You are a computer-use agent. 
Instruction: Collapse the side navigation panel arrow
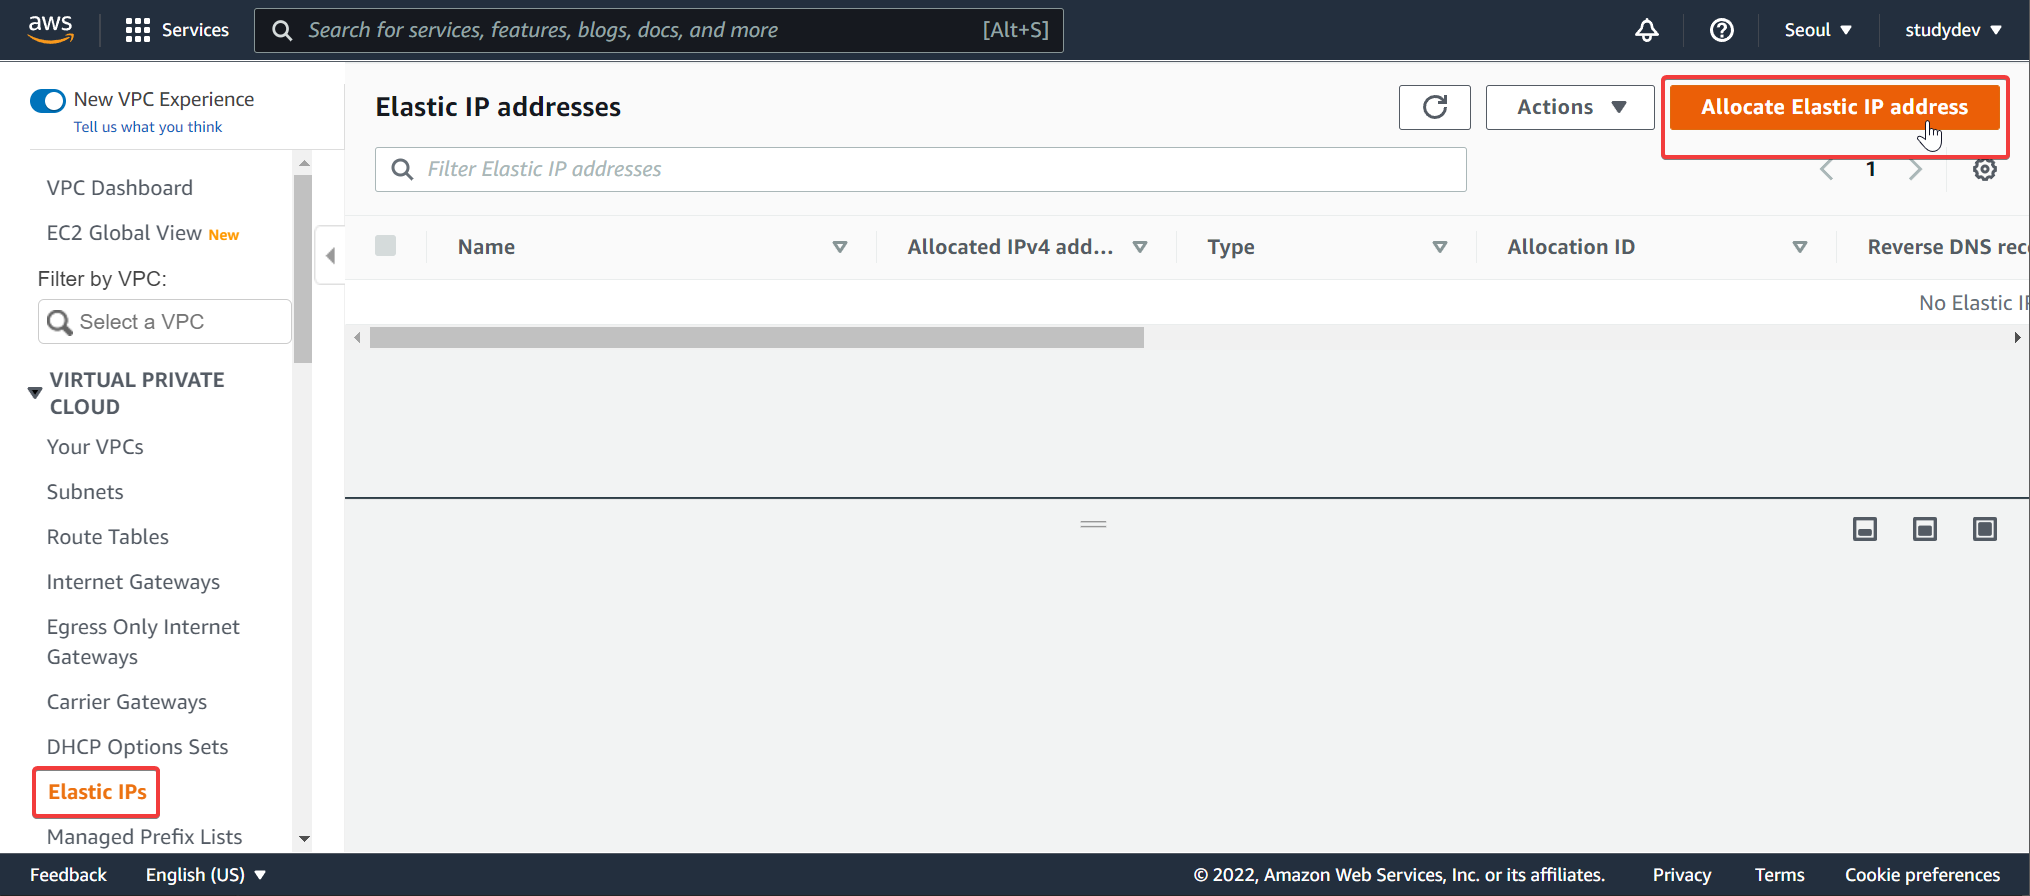click(x=330, y=255)
